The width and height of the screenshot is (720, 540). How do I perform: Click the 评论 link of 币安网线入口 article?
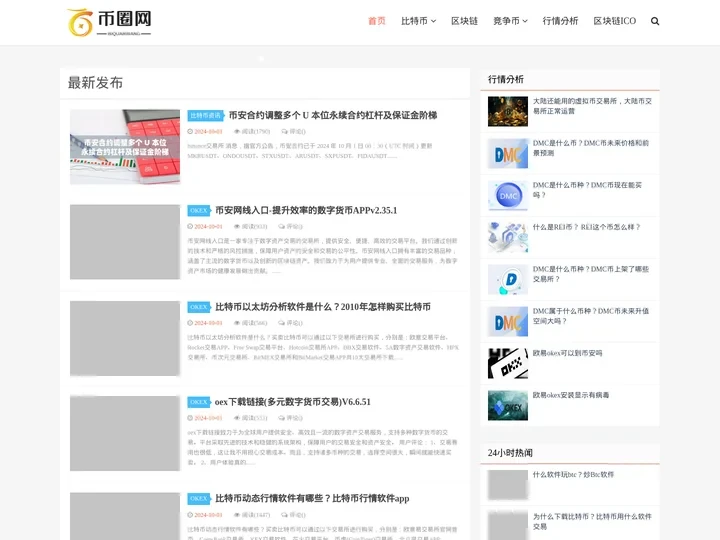point(291,226)
